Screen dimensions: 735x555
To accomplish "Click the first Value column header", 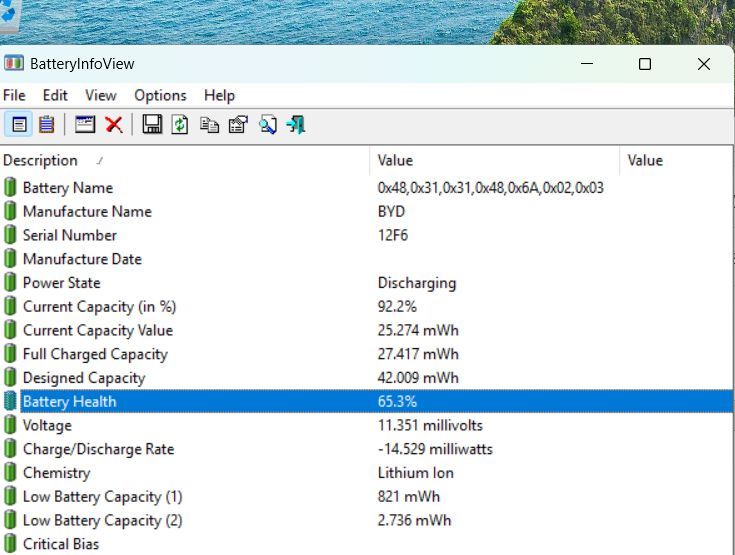I will coord(395,160).
